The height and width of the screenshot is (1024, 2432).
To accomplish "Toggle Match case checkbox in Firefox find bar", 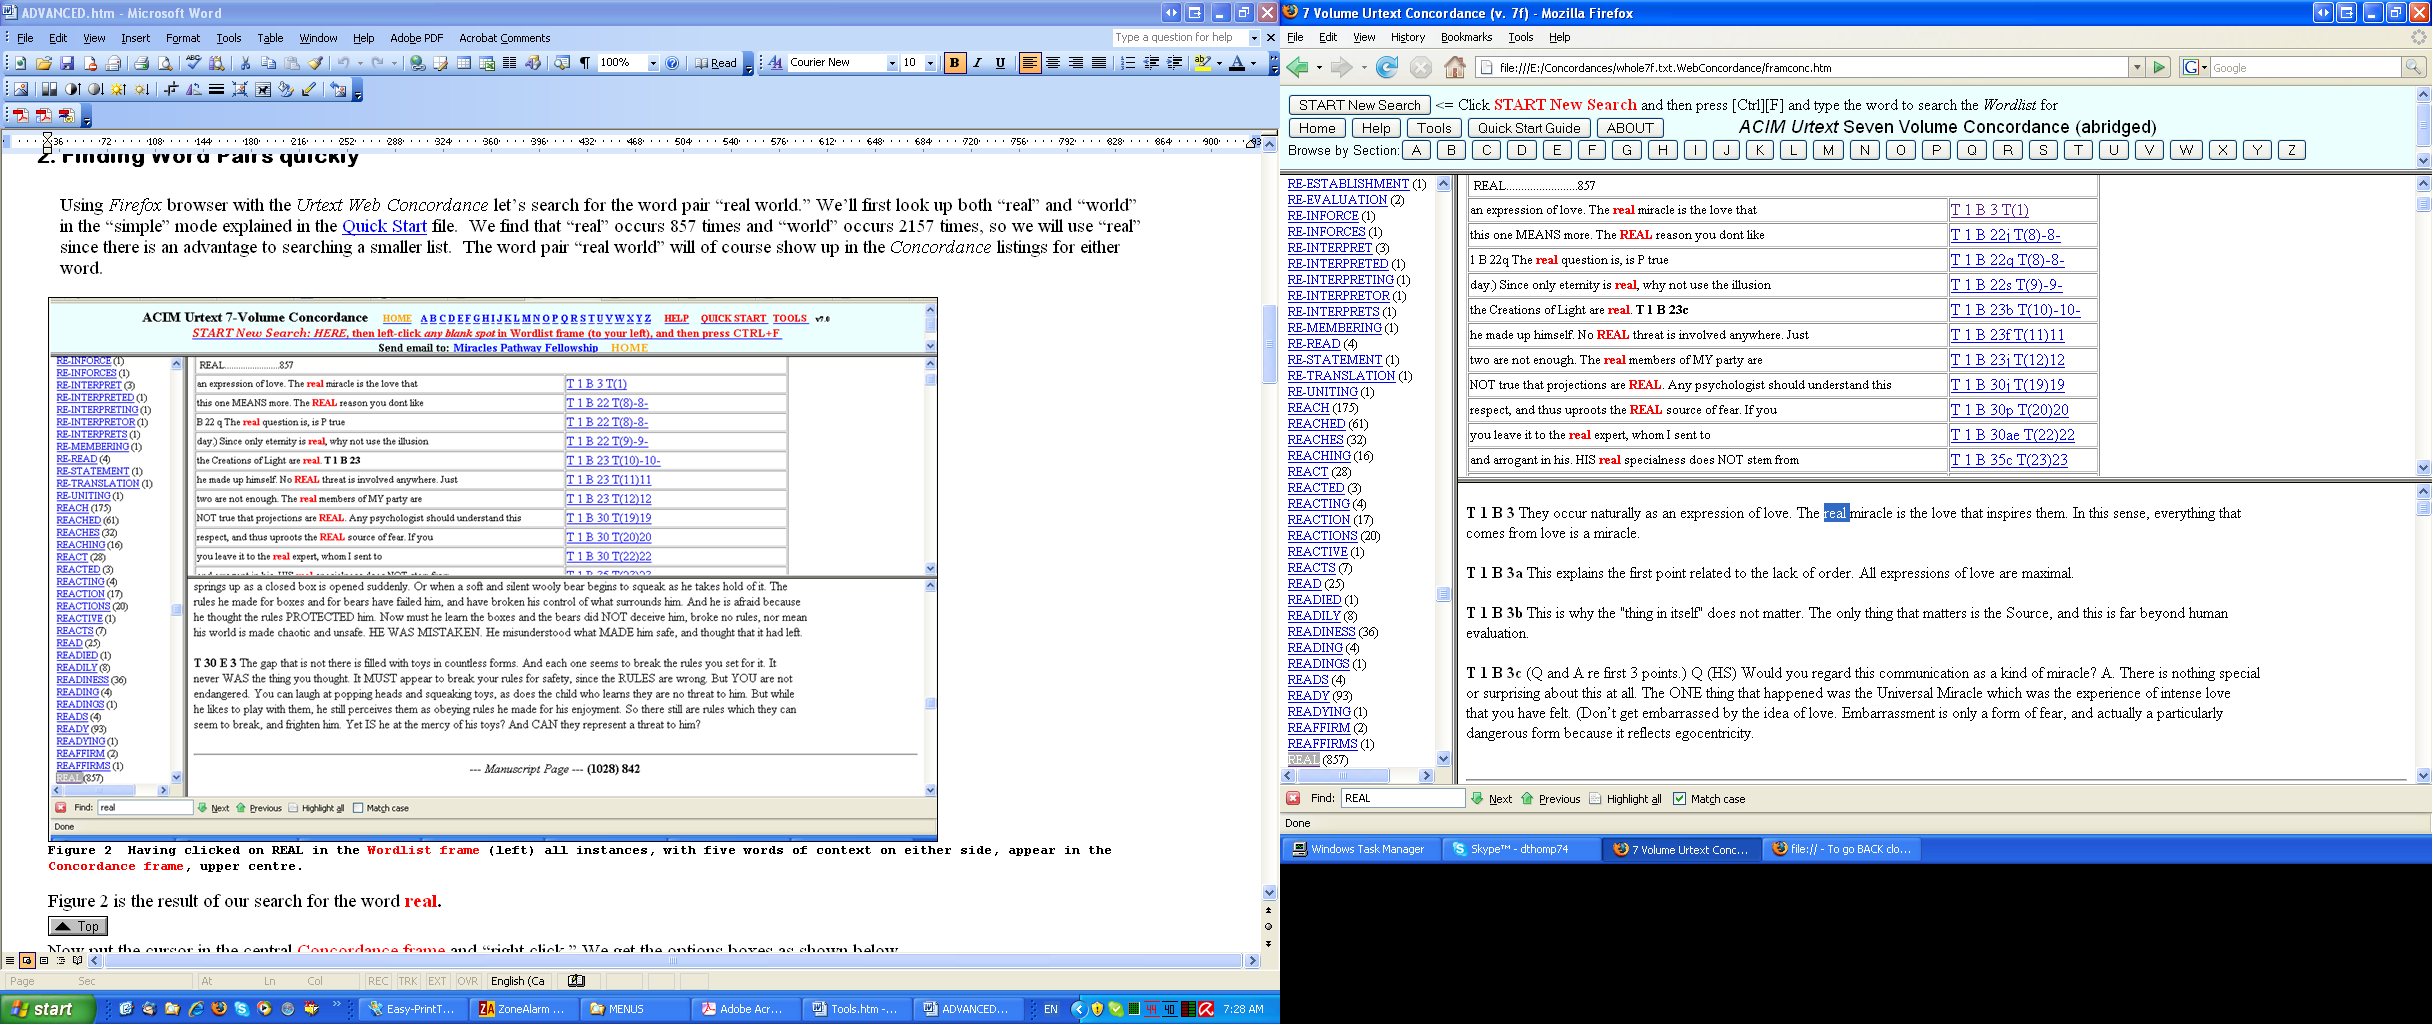I will pyautogui.click(x=1679, y=799).
